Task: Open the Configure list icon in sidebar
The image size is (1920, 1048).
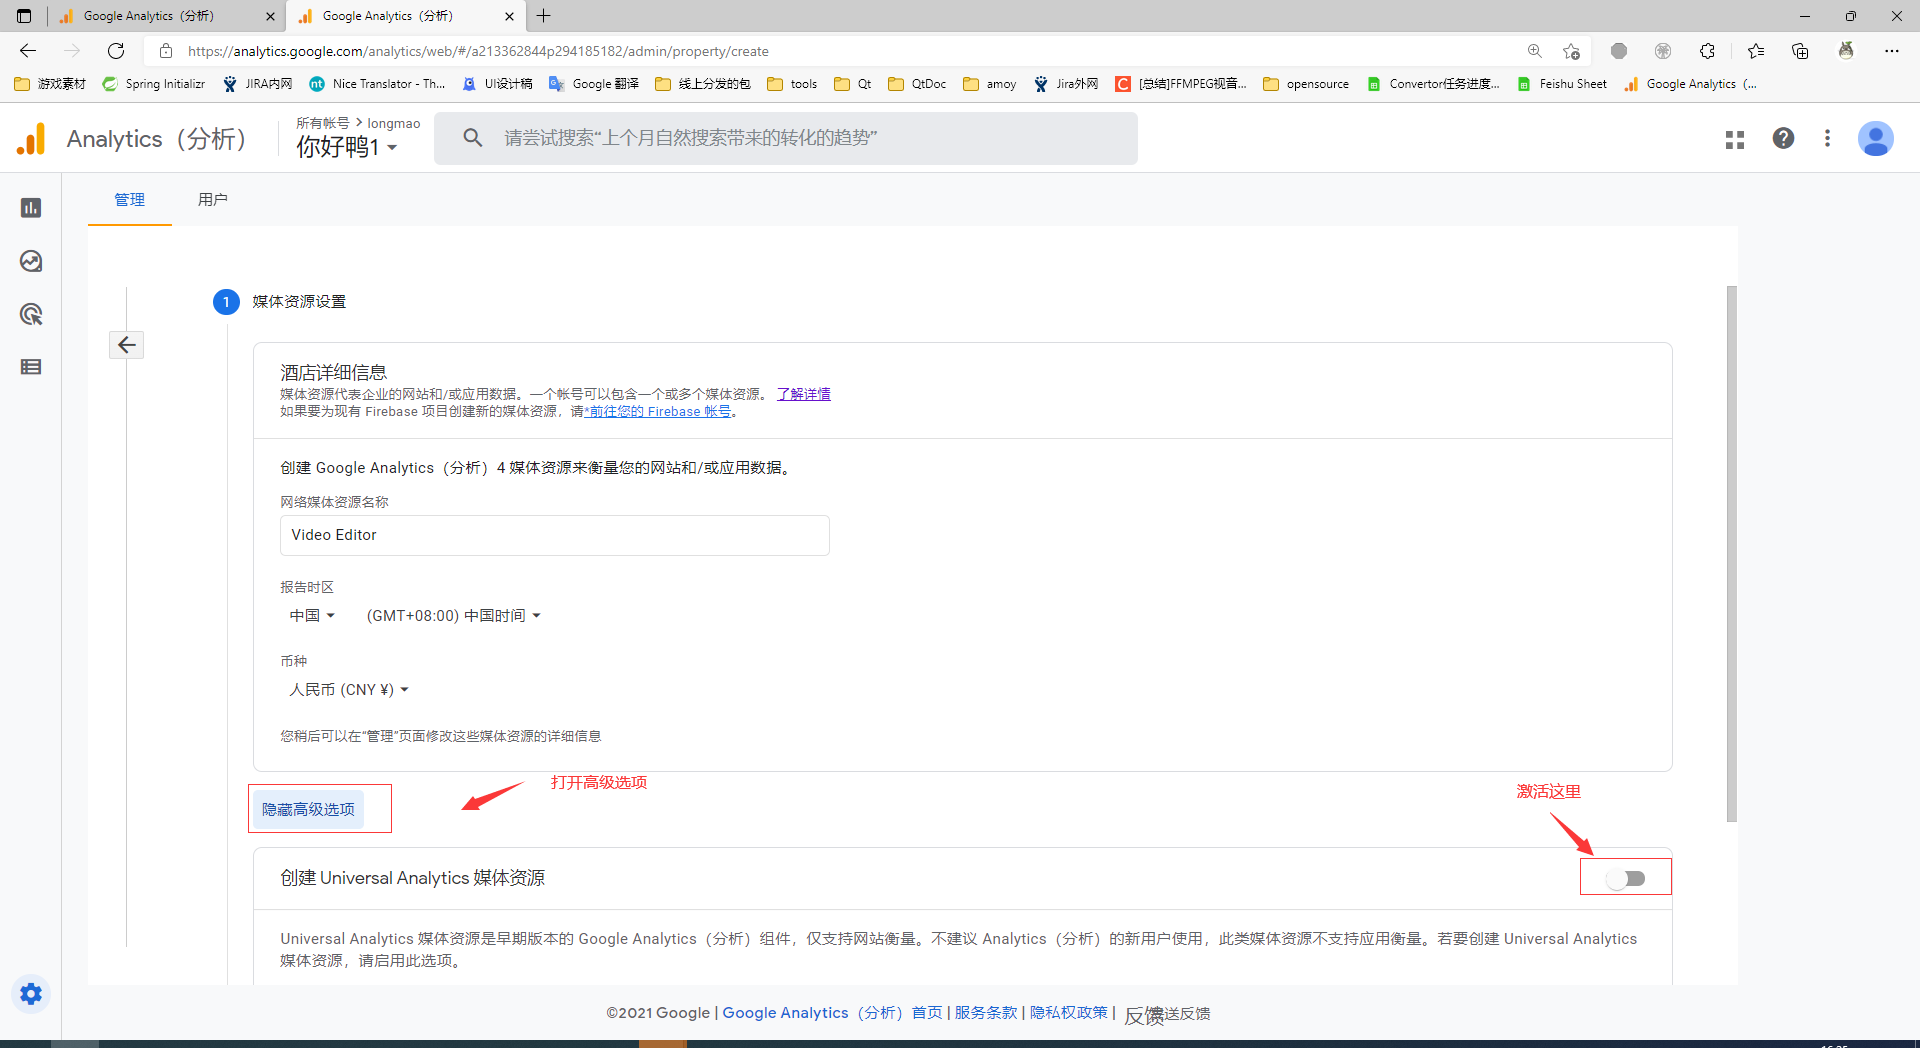Action: point(31,367)
